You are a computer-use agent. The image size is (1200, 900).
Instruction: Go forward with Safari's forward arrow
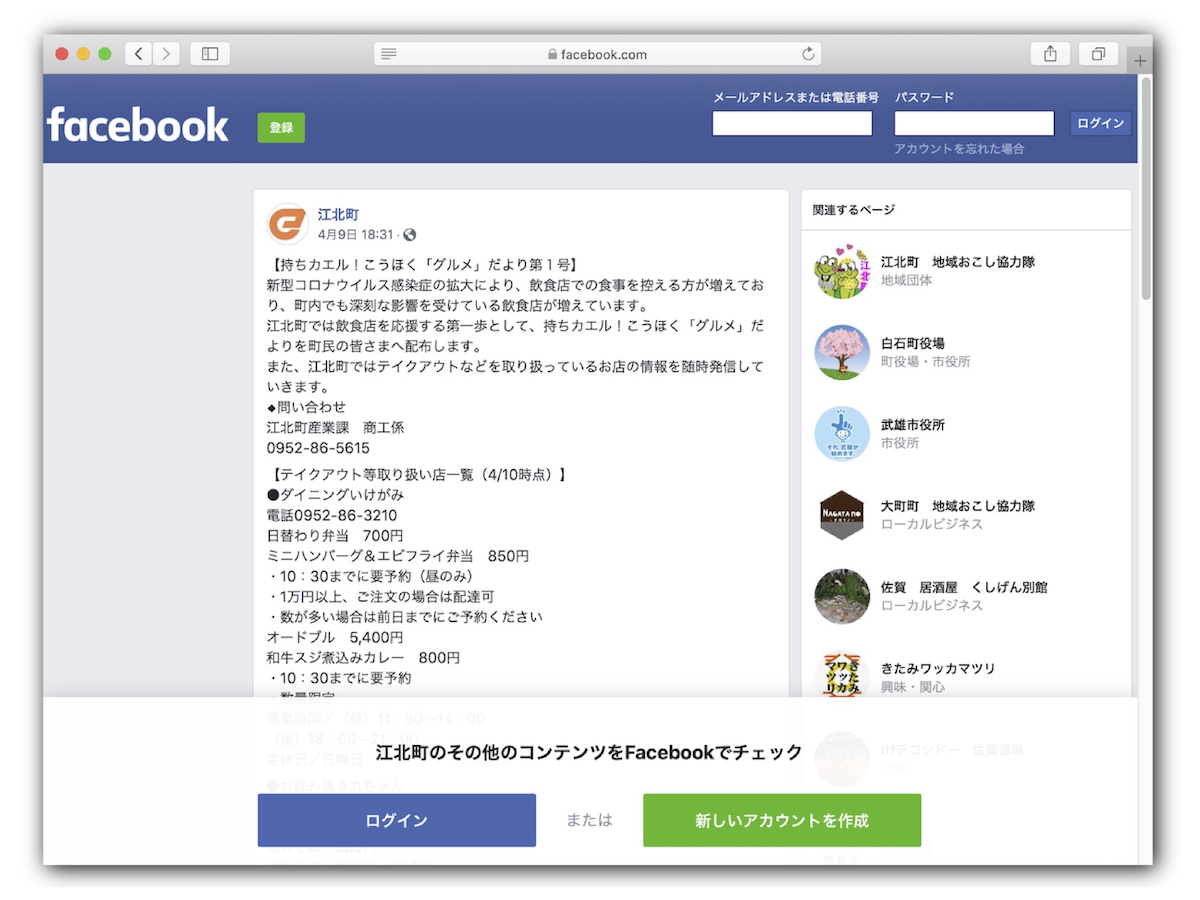click(x=166, y=54)
